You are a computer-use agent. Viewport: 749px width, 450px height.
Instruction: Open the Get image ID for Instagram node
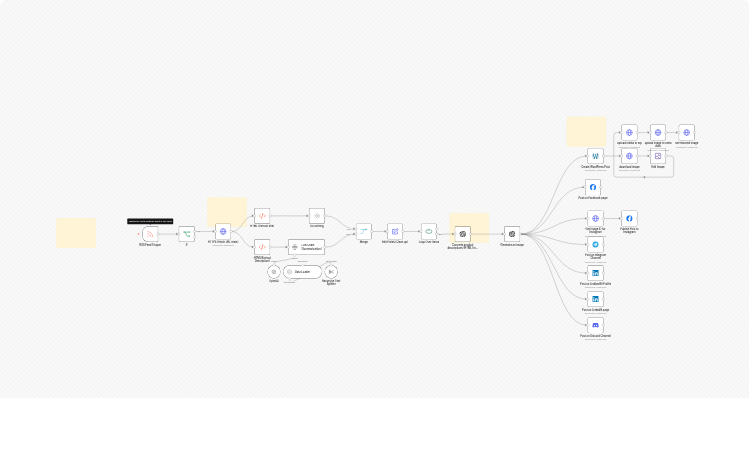point(595,218)
